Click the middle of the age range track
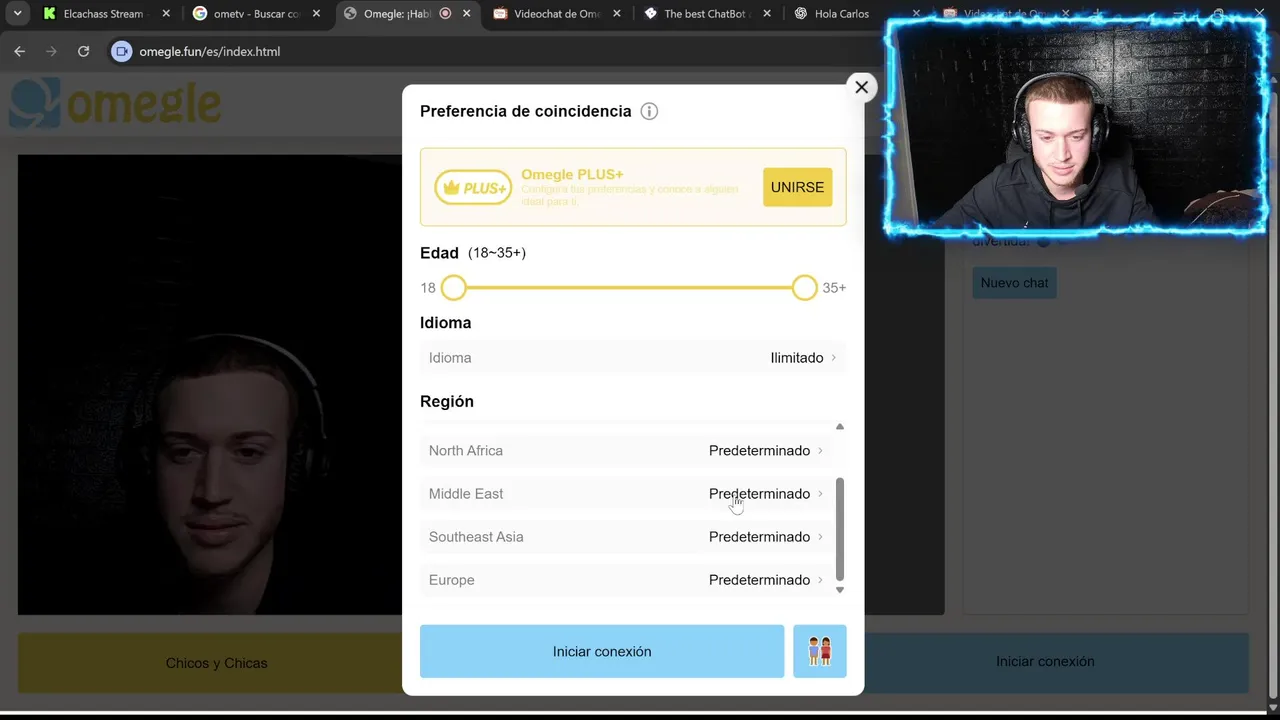This screenshot has width=1280, height=720. [629, 288]
